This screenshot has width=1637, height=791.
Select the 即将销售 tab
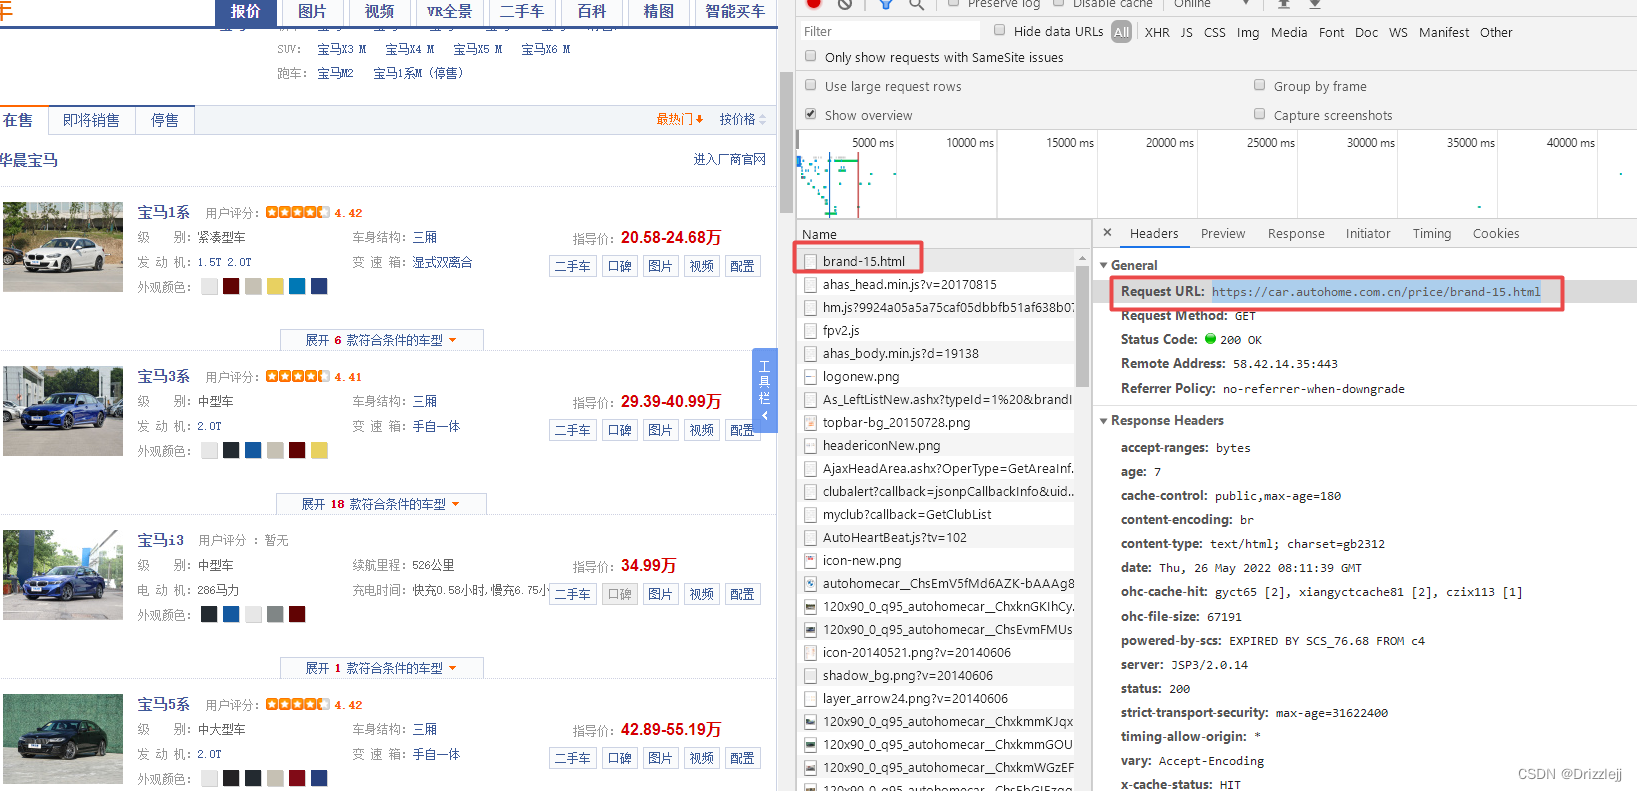click(91, 120)
